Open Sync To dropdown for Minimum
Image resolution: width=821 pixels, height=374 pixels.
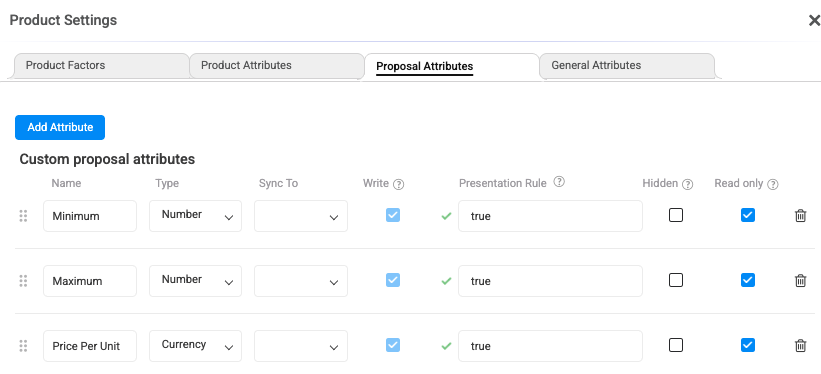point(301,216)
